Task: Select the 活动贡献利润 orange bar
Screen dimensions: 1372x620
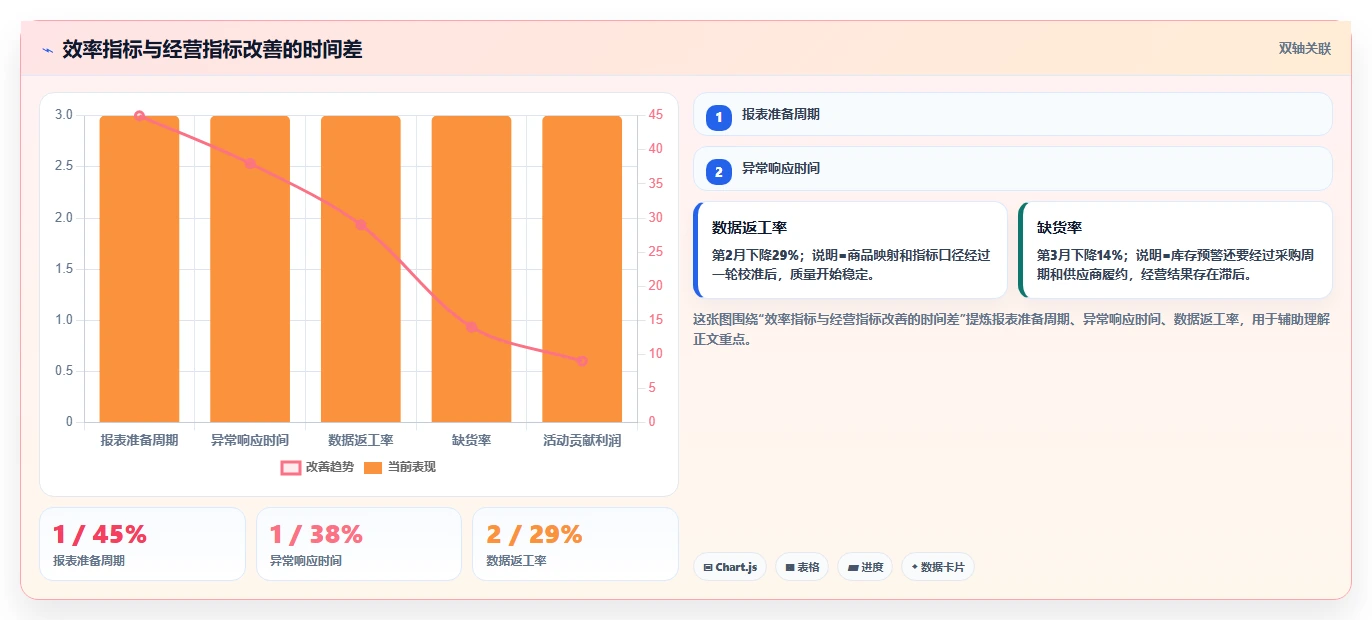Action: [x=582, y=268]
